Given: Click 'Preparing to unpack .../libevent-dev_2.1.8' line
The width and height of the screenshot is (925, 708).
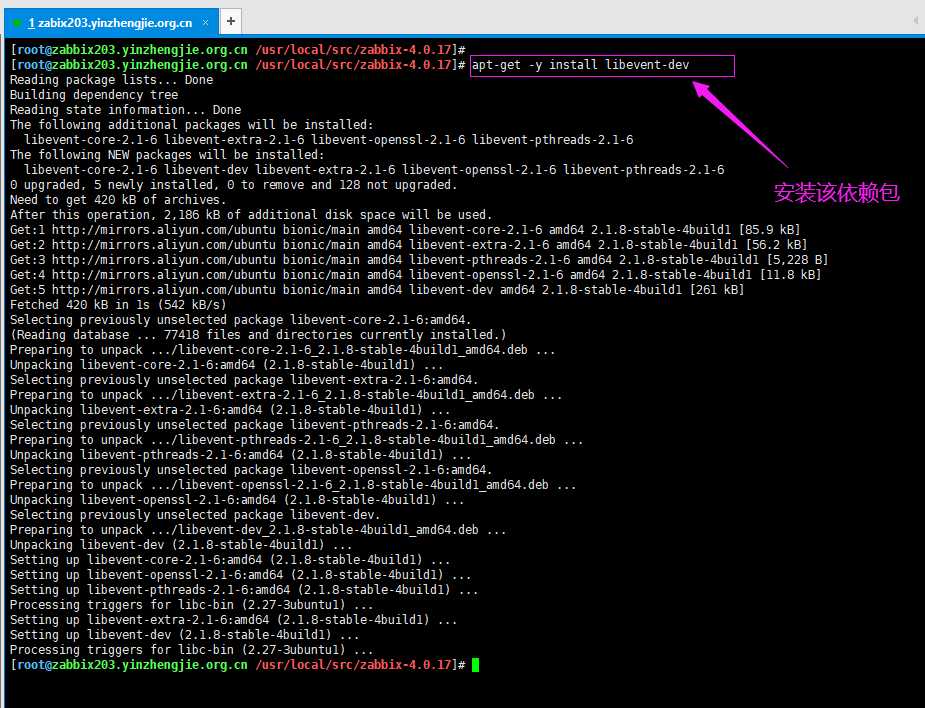Looking at the screenshot, I should click(258, 530).
